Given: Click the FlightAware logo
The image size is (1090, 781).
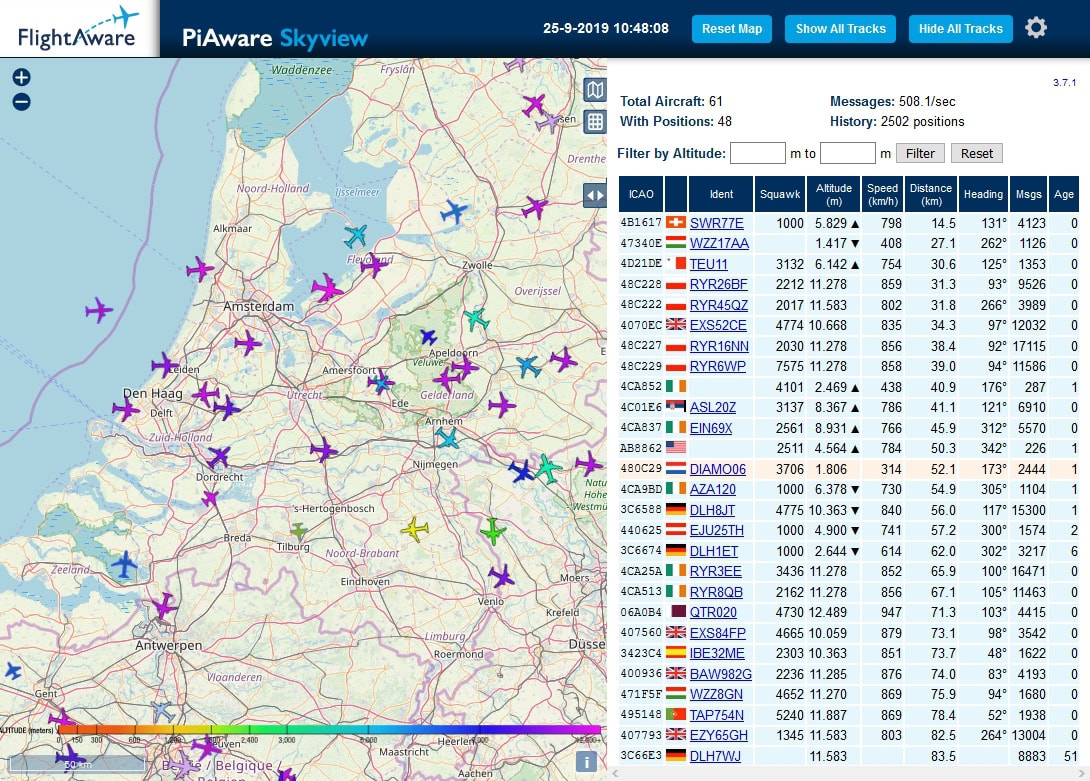Looking at the screenshot, I should (78, 28).
